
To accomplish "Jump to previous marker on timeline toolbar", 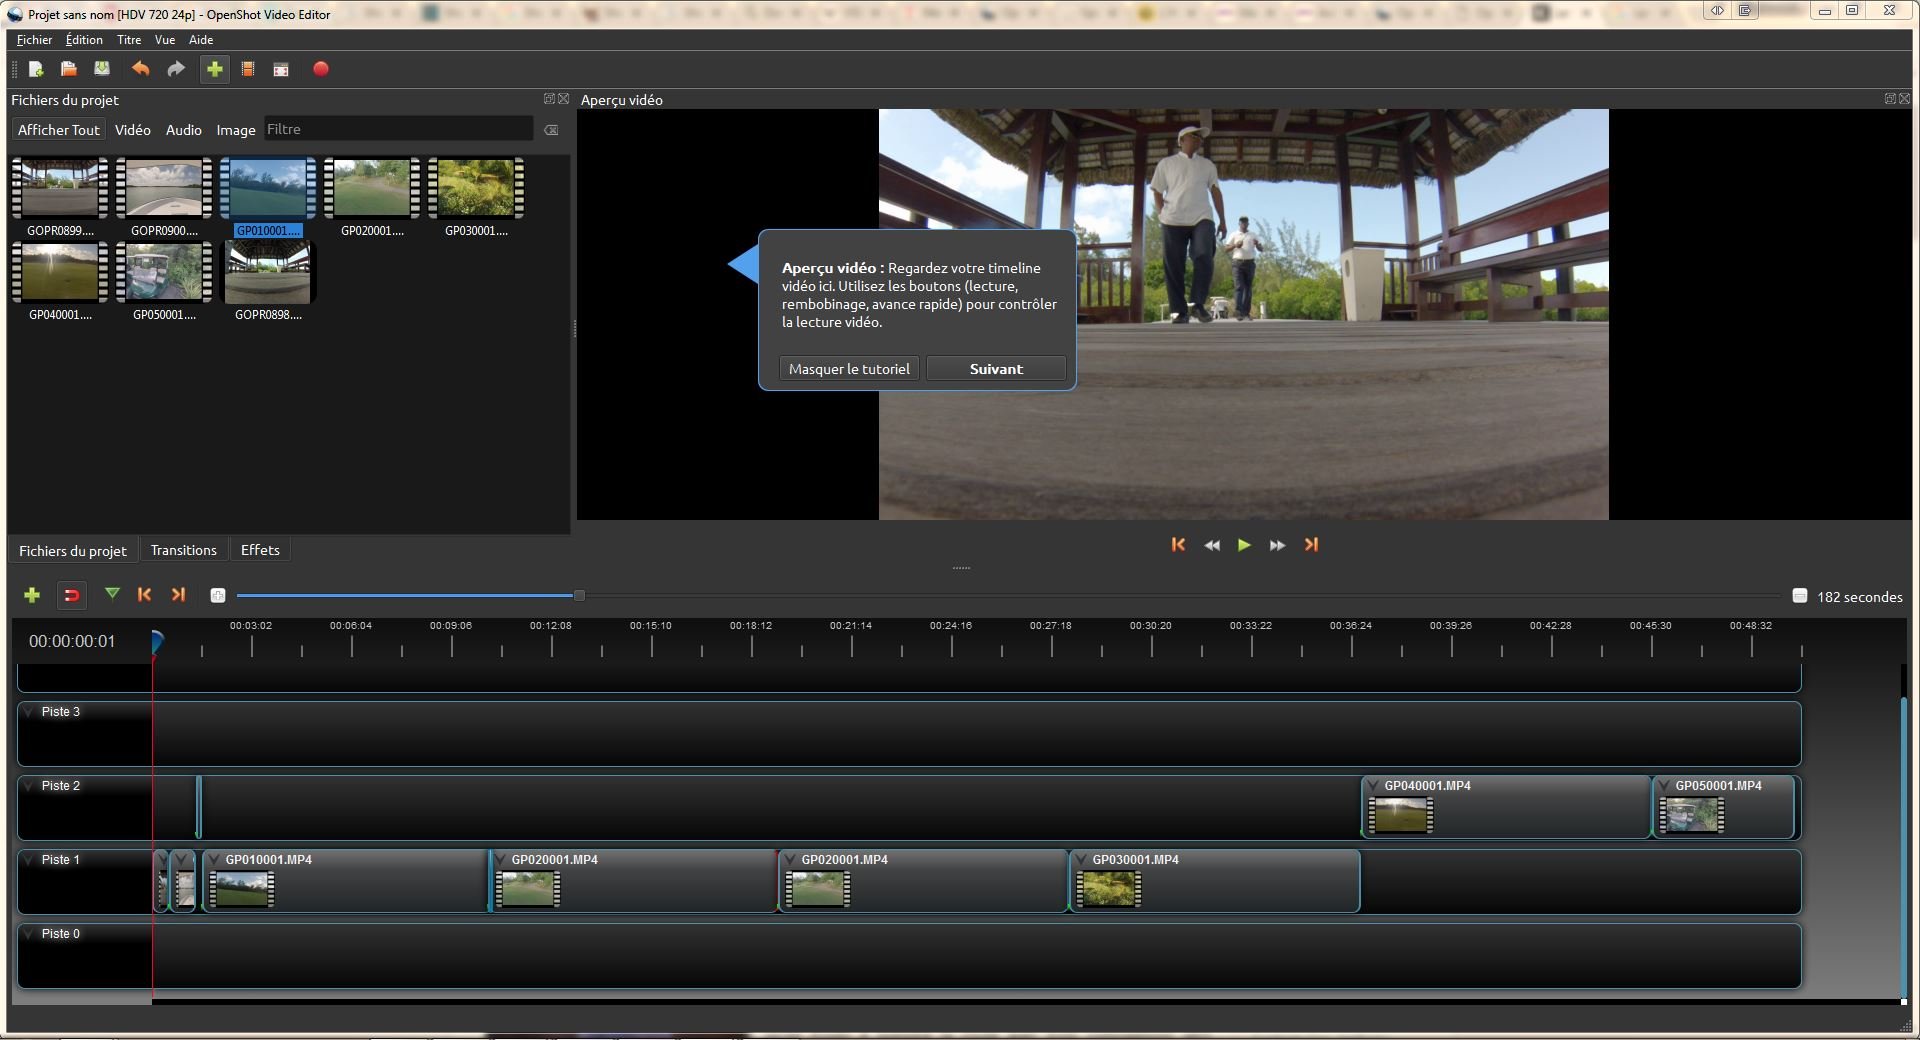I will 144,595.
